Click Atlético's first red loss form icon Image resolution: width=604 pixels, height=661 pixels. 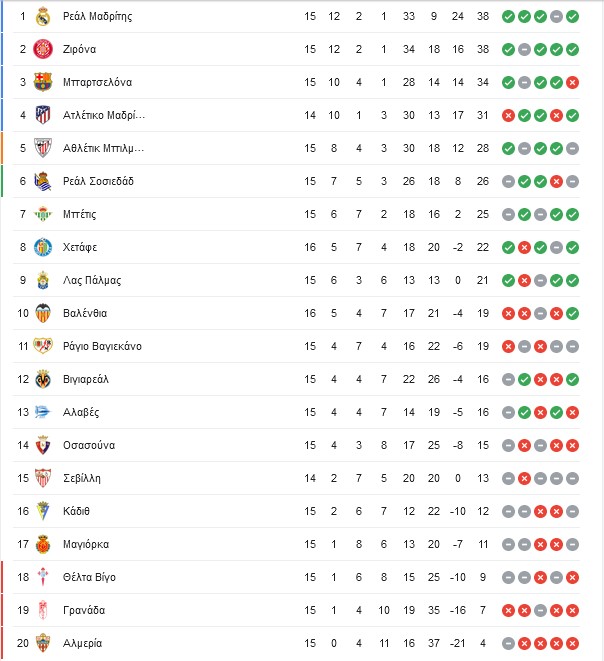tap(508, 116)
